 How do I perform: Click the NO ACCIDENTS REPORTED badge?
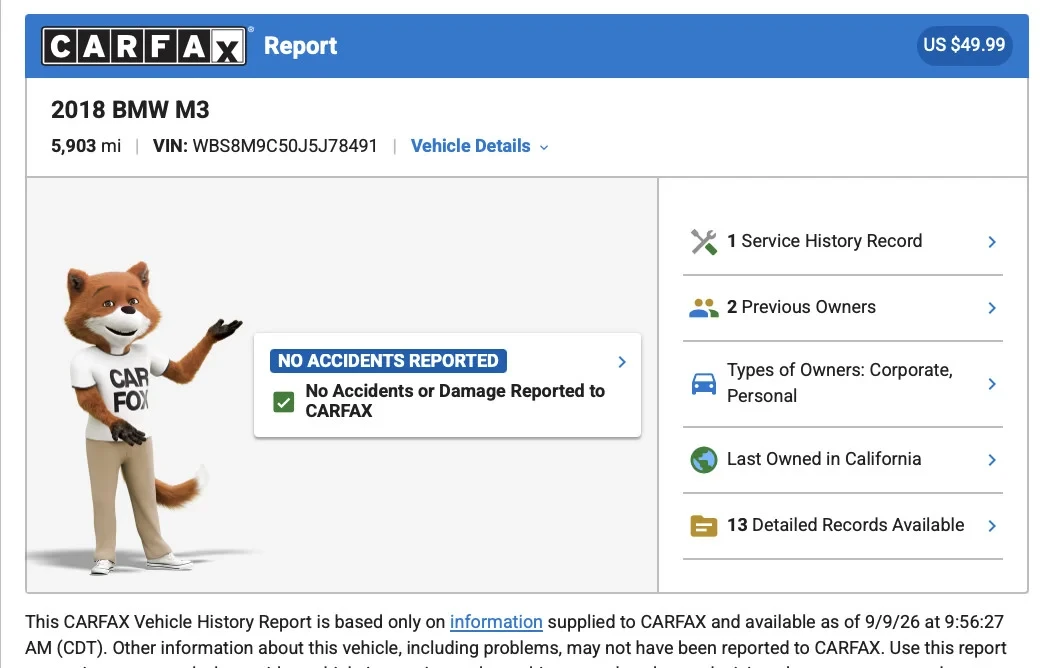tap(388, 361)
